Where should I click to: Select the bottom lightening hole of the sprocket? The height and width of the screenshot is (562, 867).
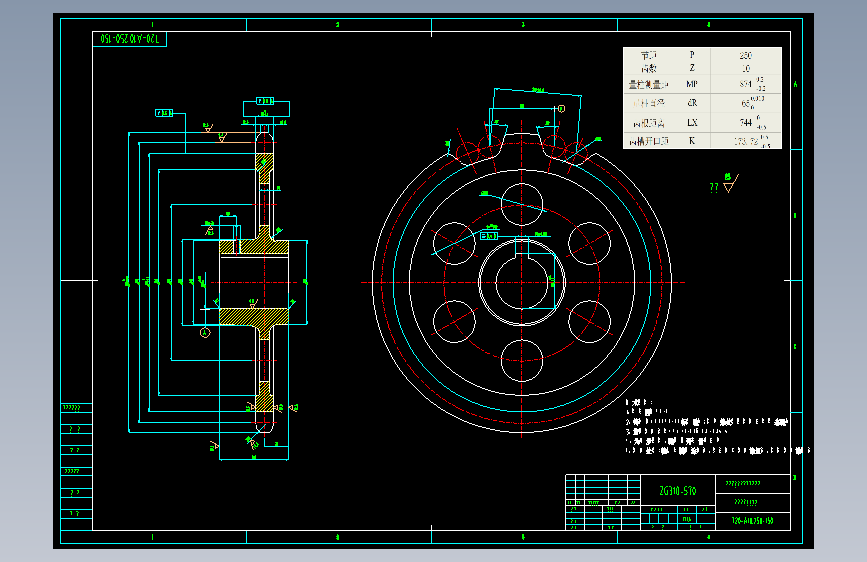point(521,361)
